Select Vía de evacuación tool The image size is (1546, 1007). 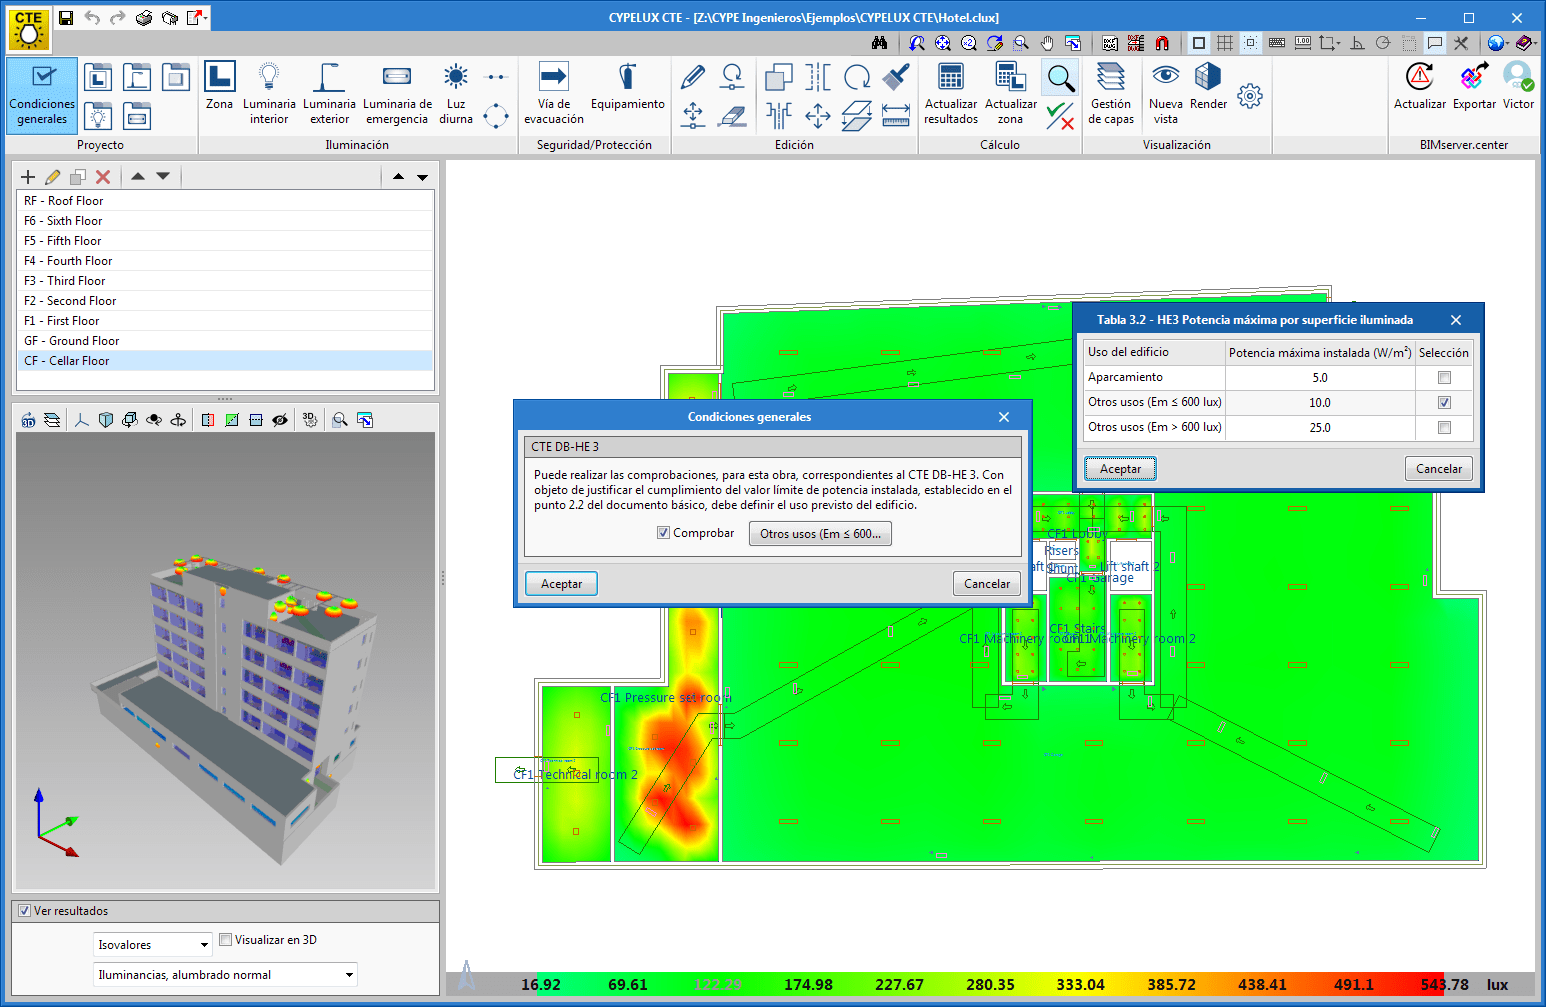[554, 94]
